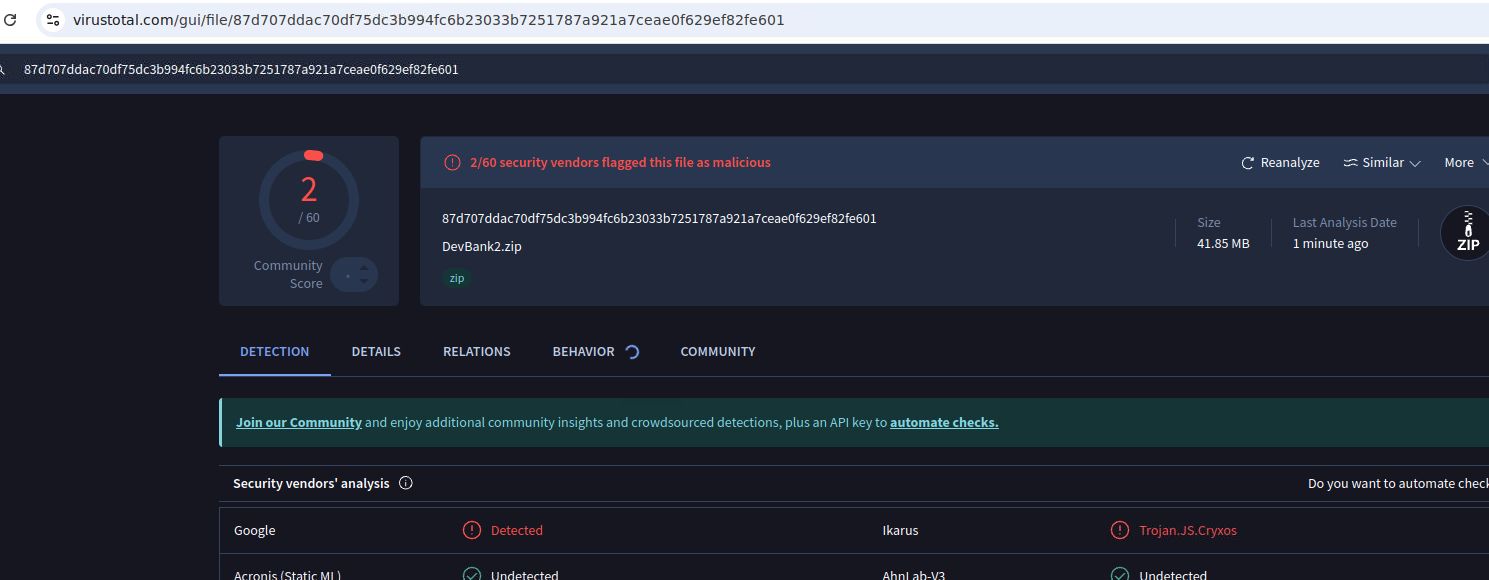Switch to the DETECTION tab

coord(275,351)
